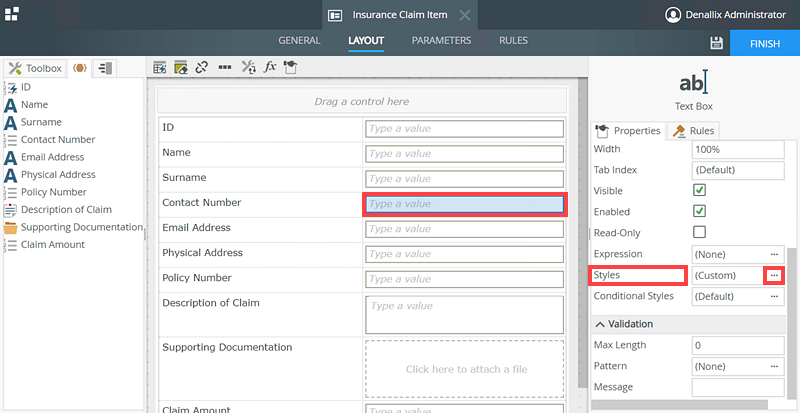Tick the Read-Only checkbox
Viewport: 800px width, 413px height.
point(700,232)
